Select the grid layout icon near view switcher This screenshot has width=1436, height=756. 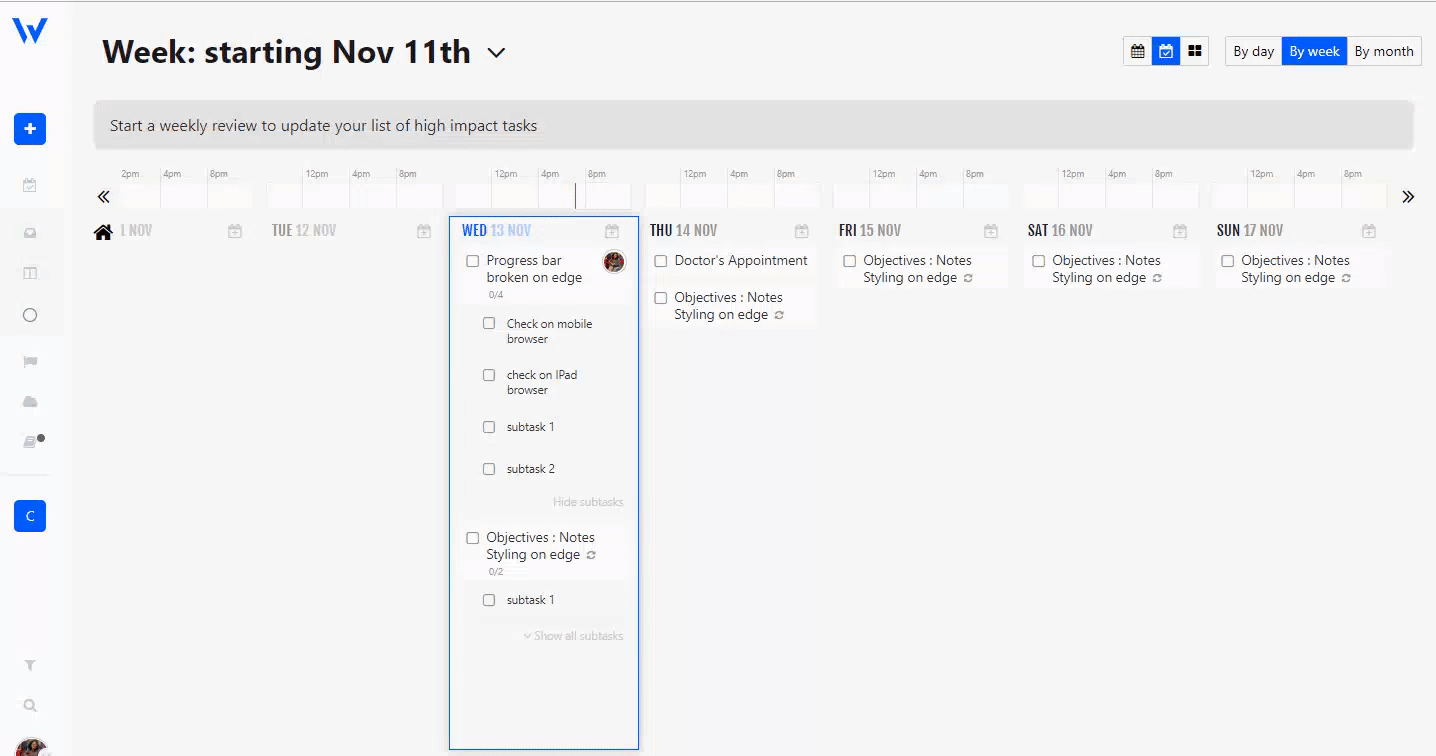point(1194,50)
